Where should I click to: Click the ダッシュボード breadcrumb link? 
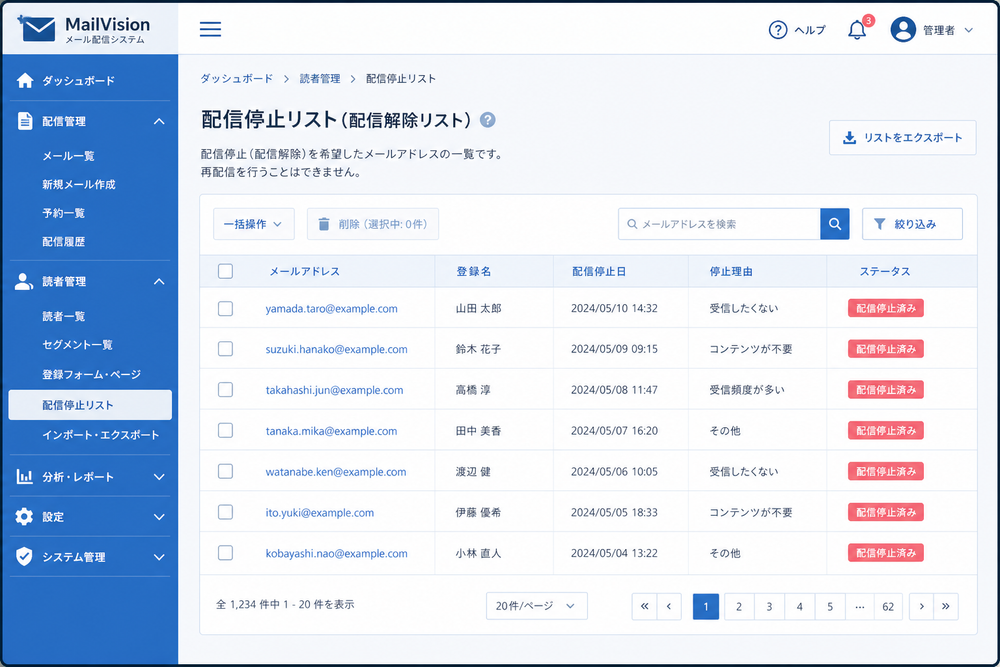click(x=237, y=78)
